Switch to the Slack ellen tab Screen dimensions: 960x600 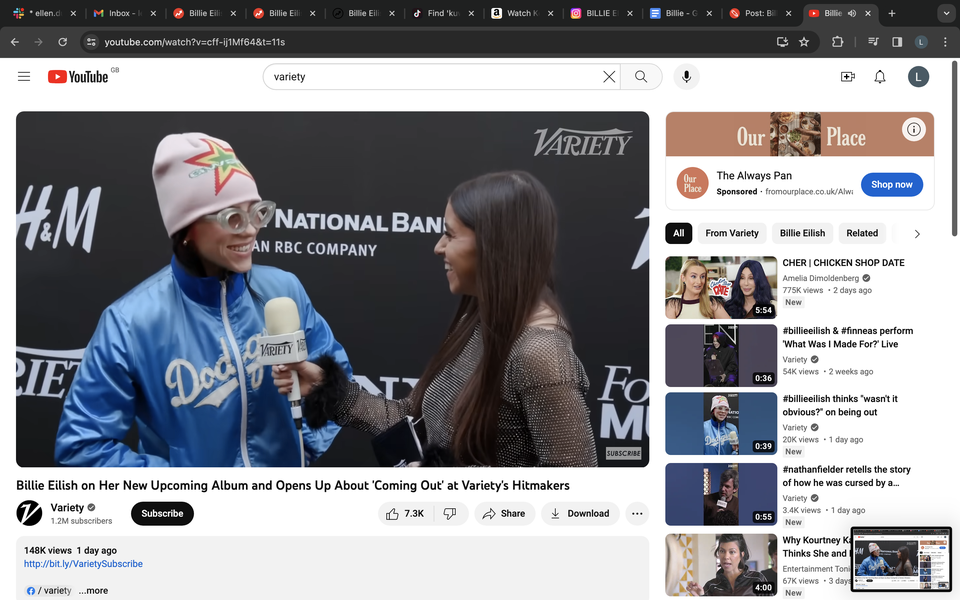45,13
